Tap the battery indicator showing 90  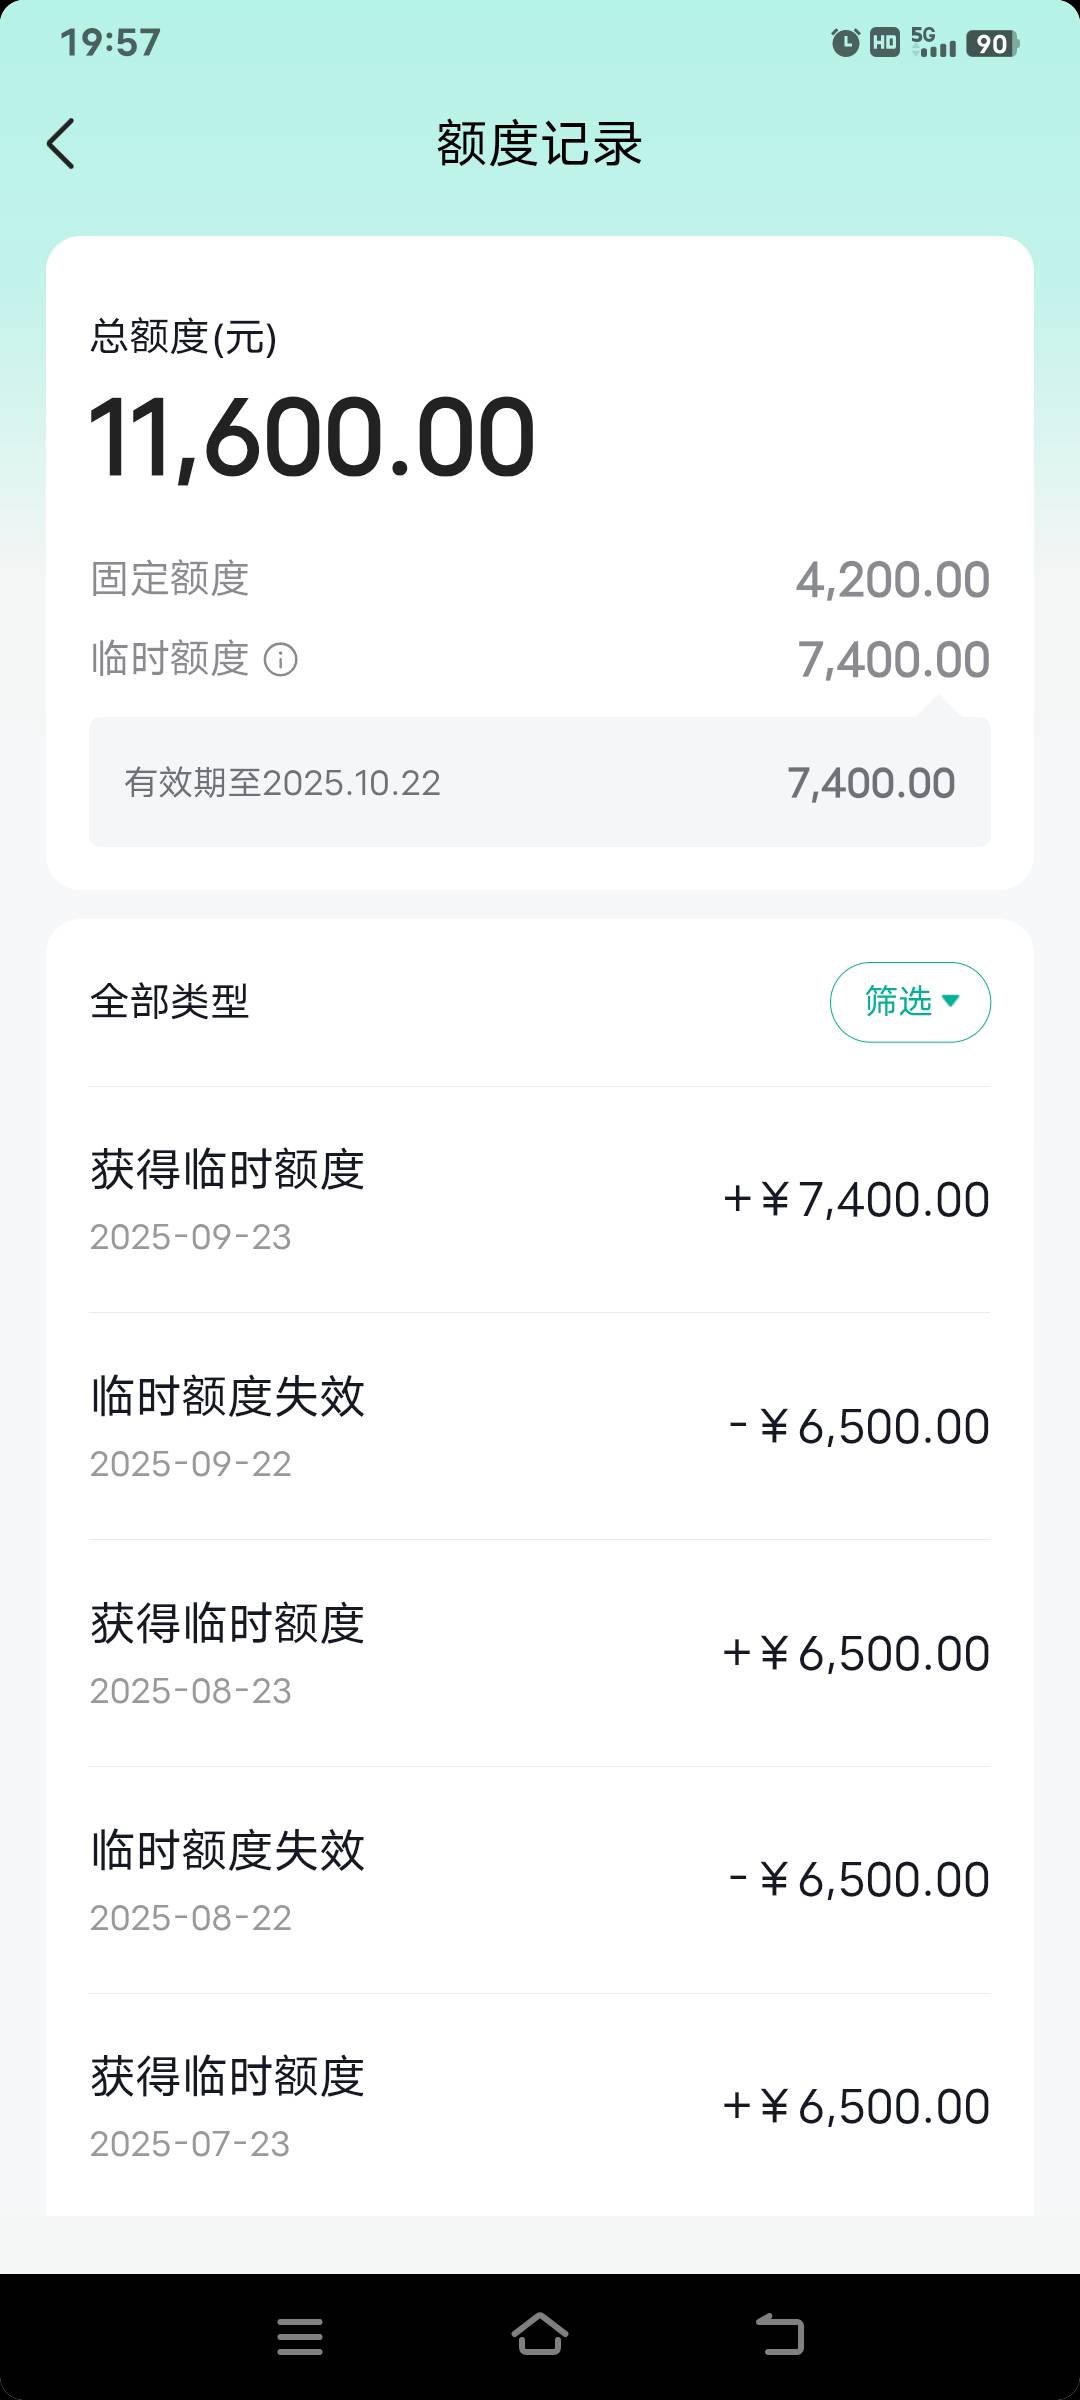(x=992, y=43)
